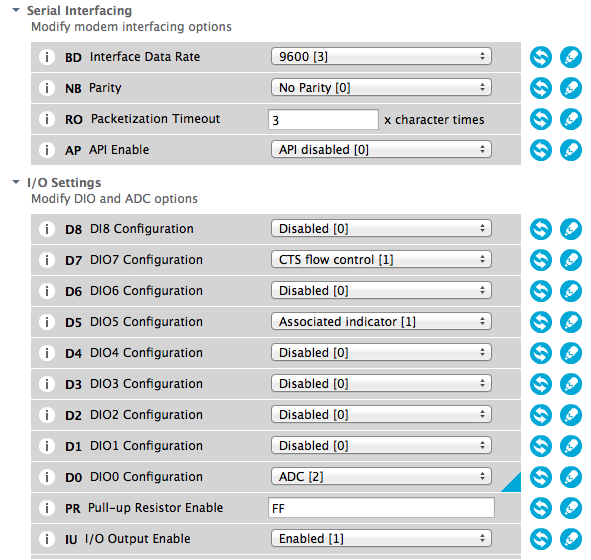Collapse the I/O Settings section

[x=16, y=182]
